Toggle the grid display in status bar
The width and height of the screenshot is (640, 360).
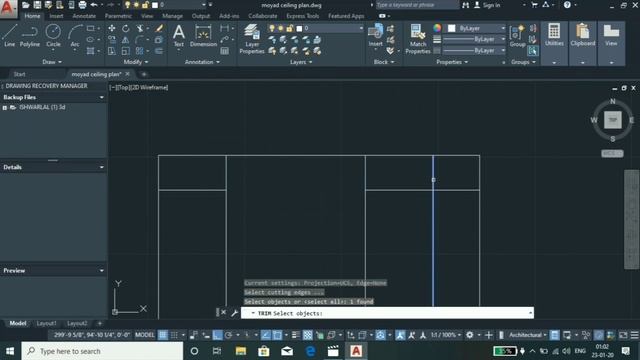click(163, 335)
